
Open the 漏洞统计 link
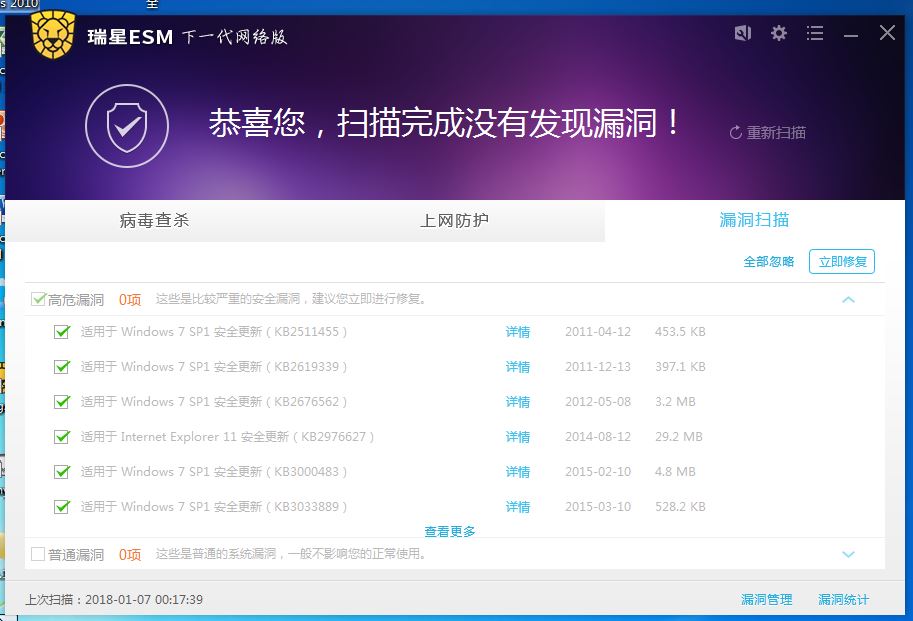point(843,599)
